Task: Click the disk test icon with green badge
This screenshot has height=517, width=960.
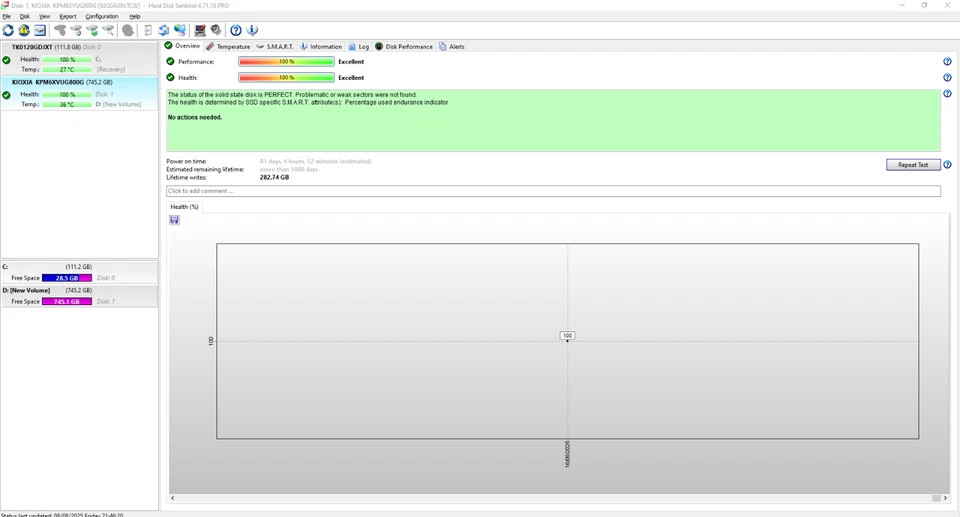Action: pyautogui.click(x=92, y=30)
